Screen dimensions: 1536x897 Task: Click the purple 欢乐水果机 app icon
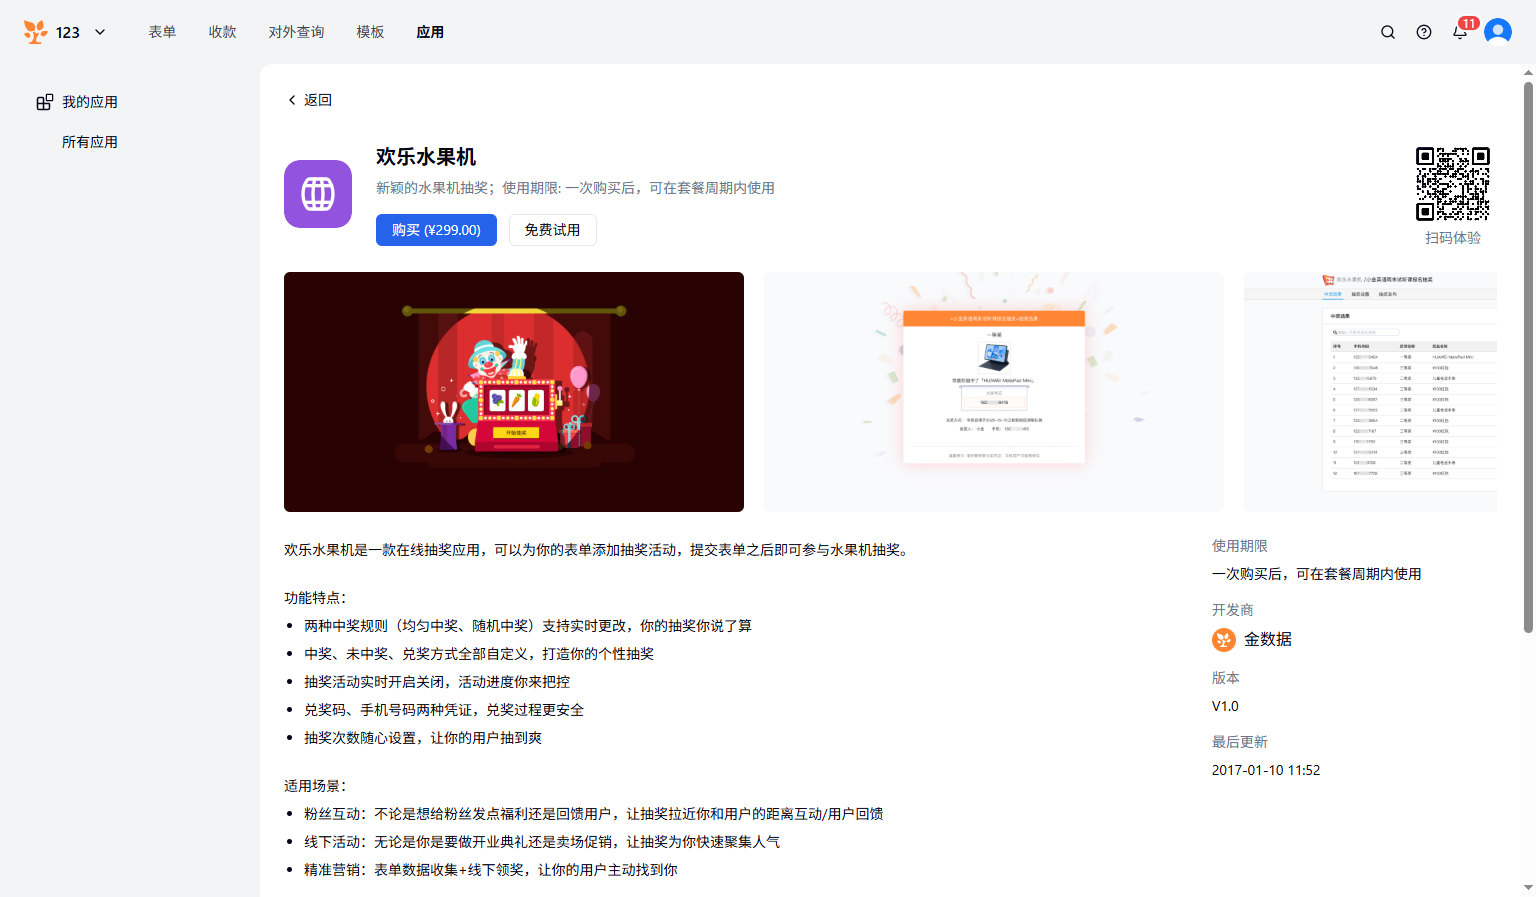pos(318,194)
